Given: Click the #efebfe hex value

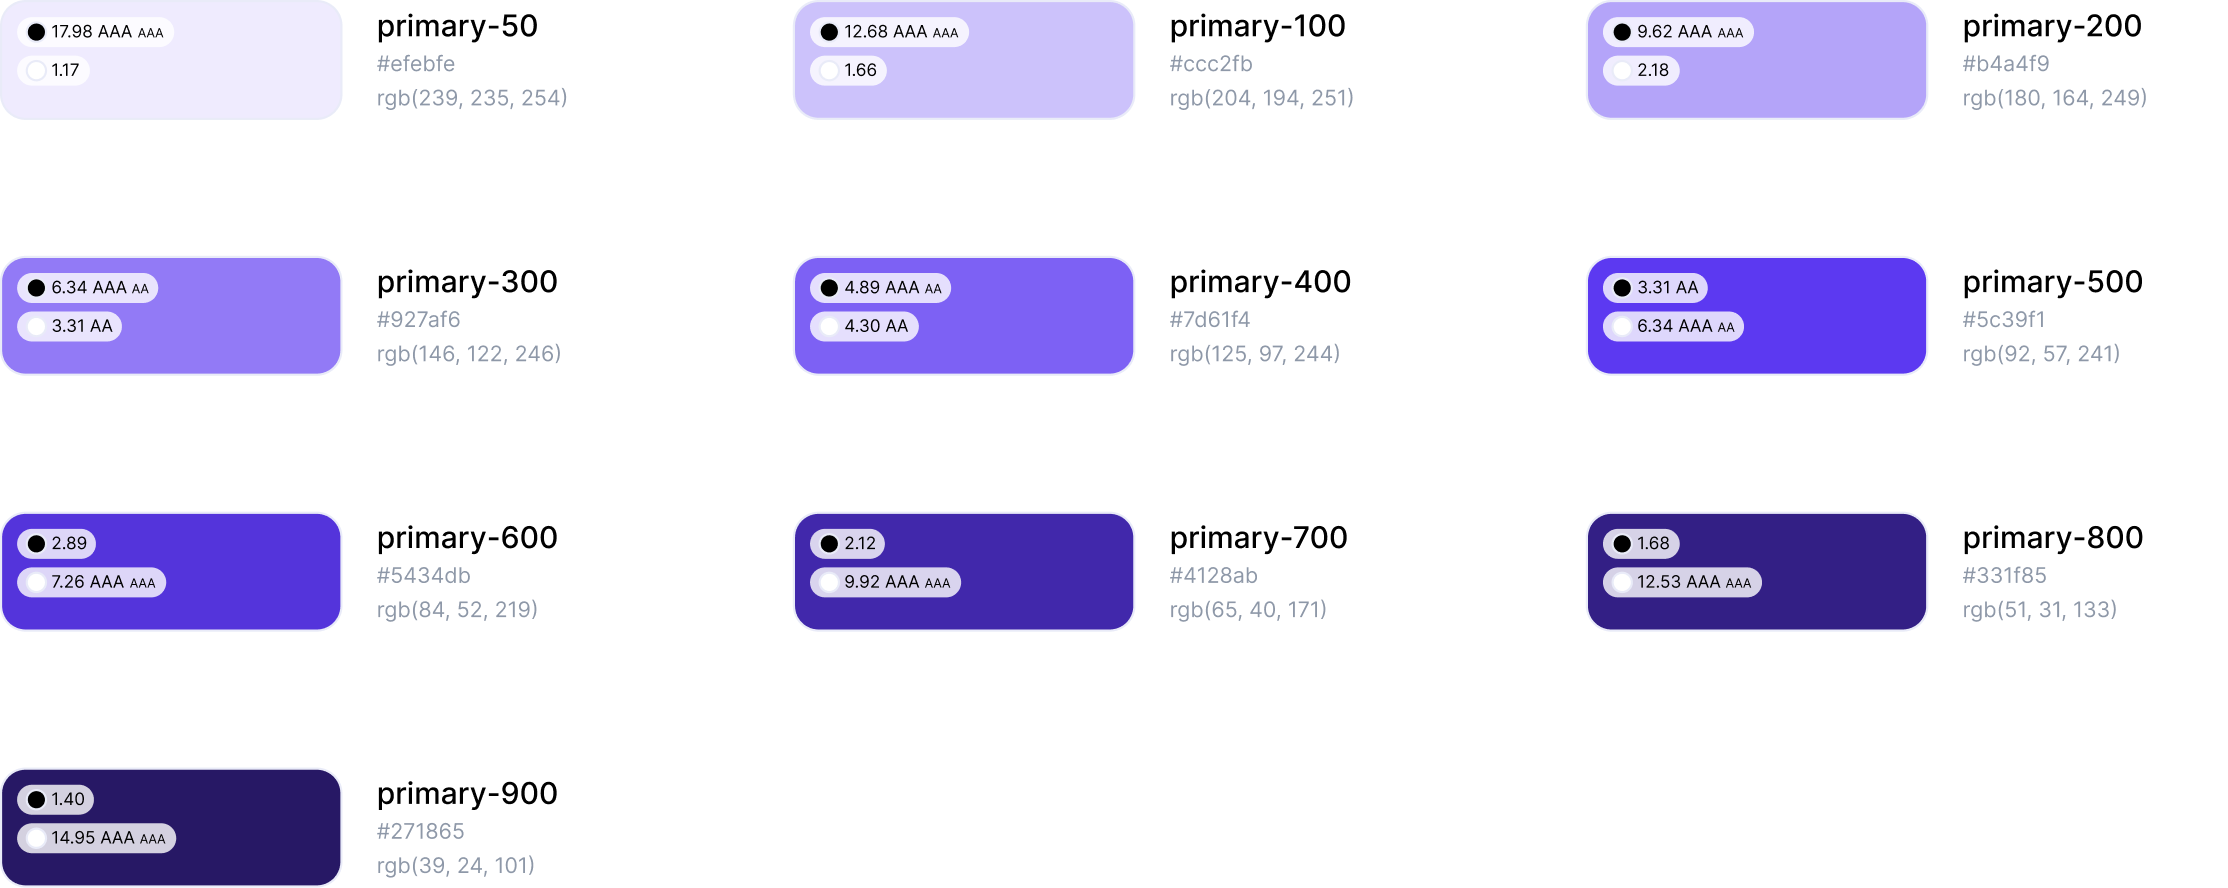Looking at the screenshot, I should (416, 64).
